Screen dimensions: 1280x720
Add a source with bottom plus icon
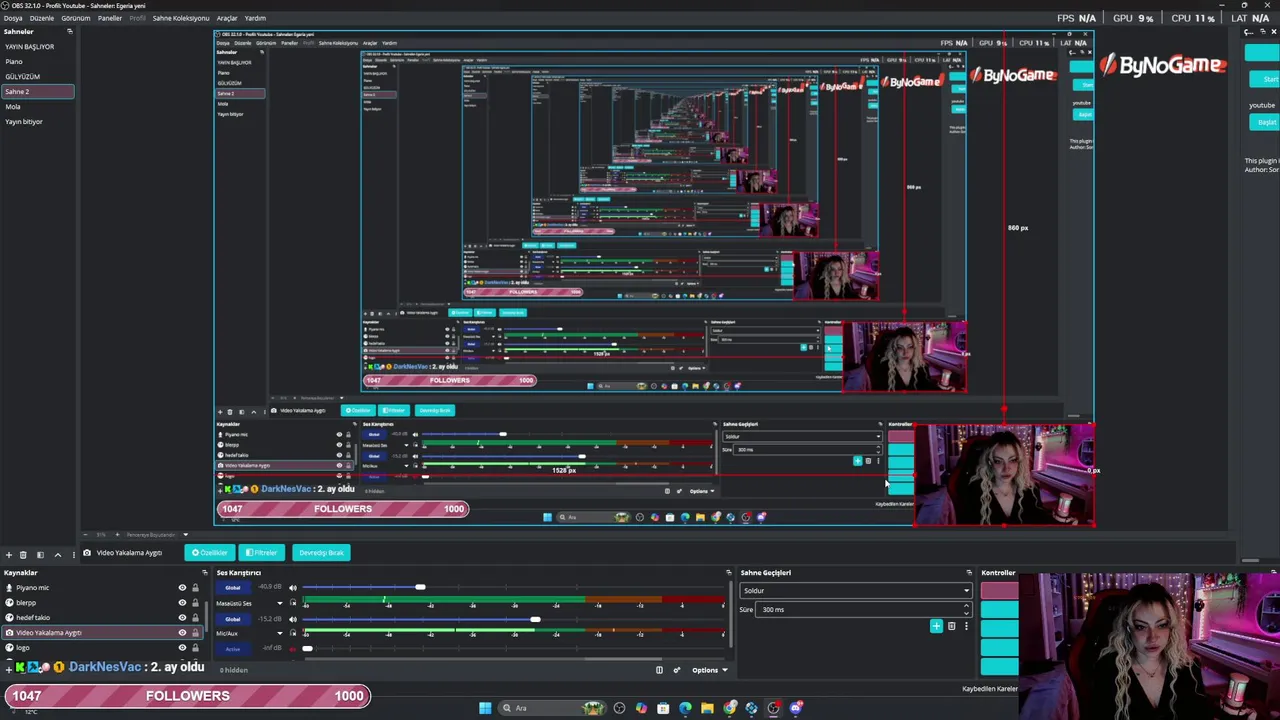[x=9, y=669]
